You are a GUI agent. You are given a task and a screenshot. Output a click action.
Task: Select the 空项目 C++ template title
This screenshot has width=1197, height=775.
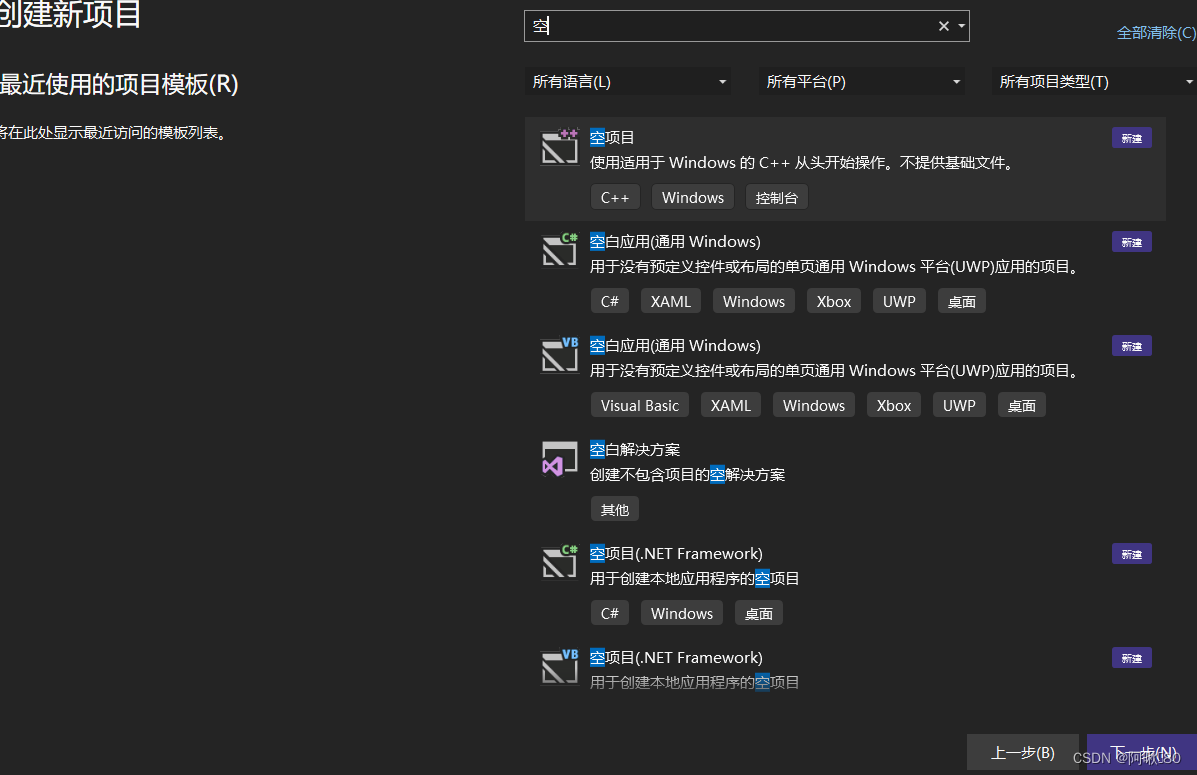(x=612, y=137)
